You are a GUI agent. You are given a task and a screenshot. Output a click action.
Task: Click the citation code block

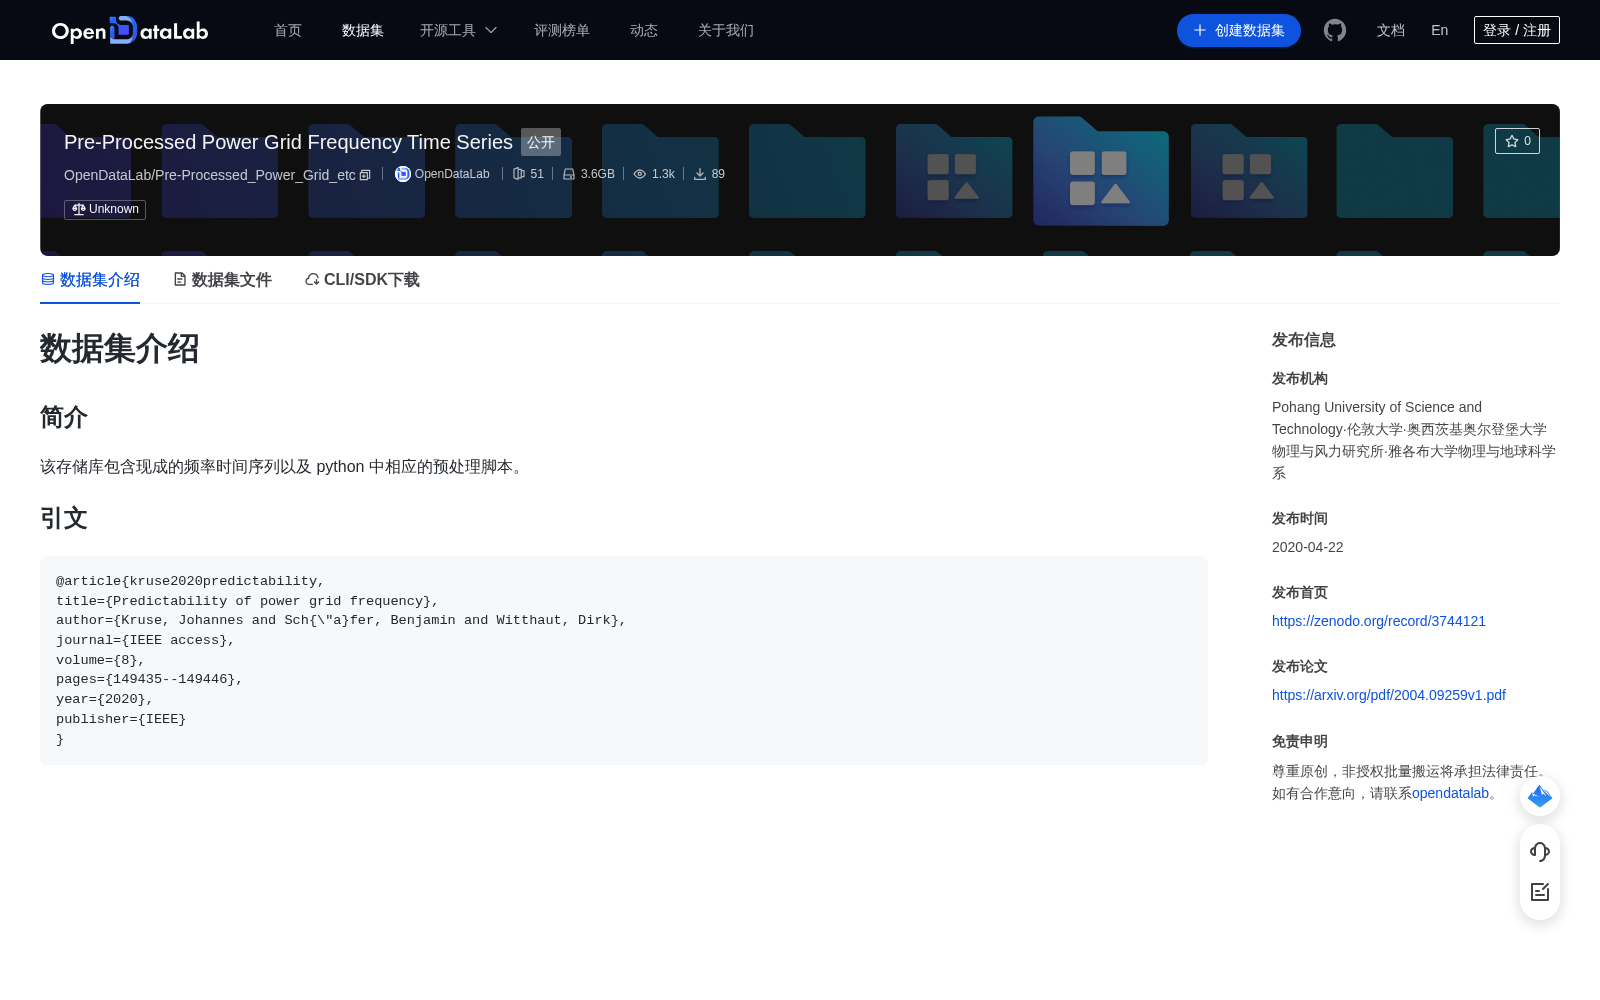pos(624,660)
